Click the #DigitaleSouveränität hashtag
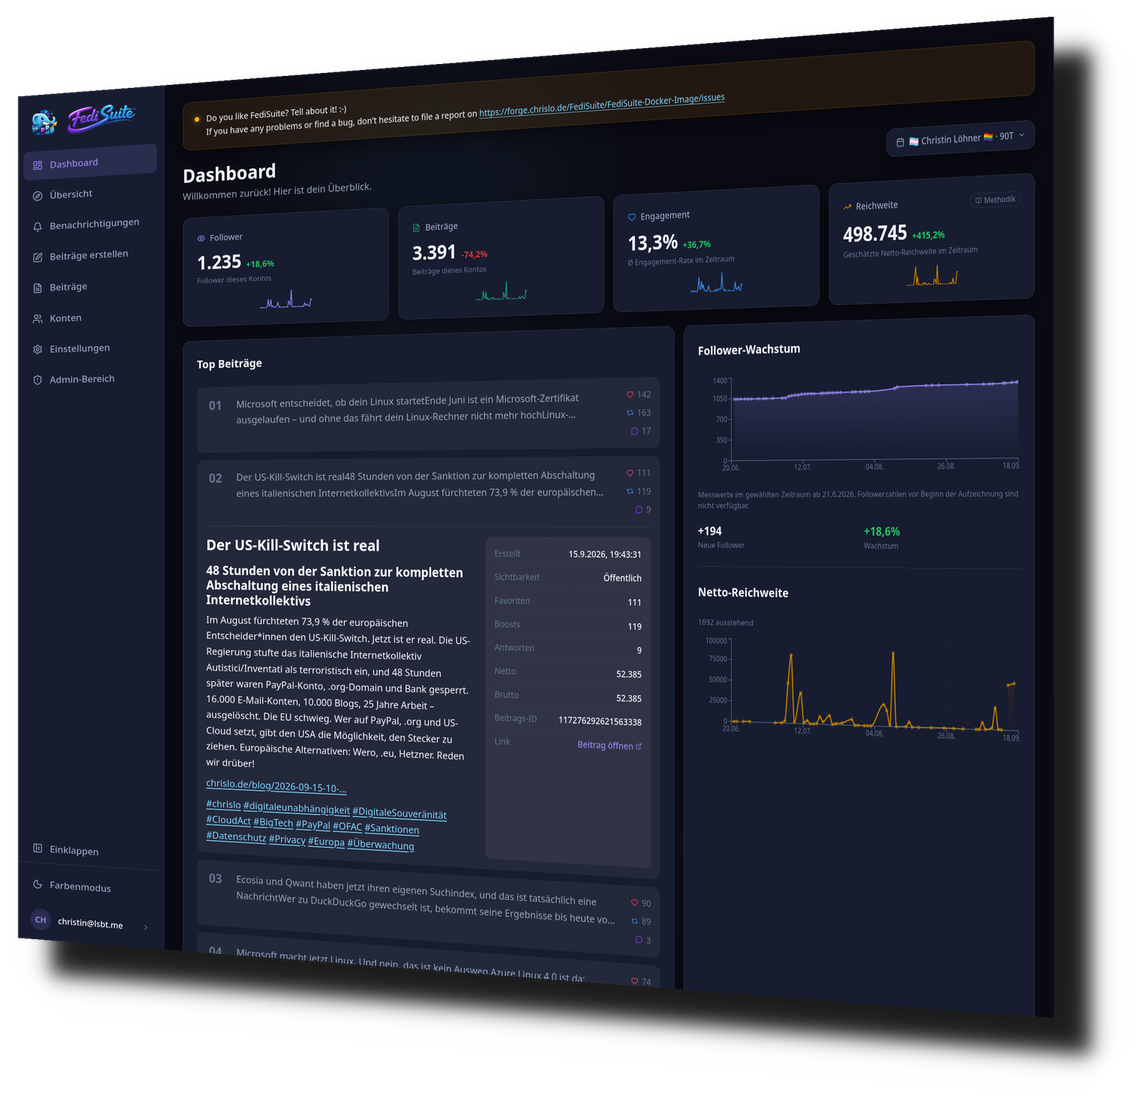 (x=399, y=813)
